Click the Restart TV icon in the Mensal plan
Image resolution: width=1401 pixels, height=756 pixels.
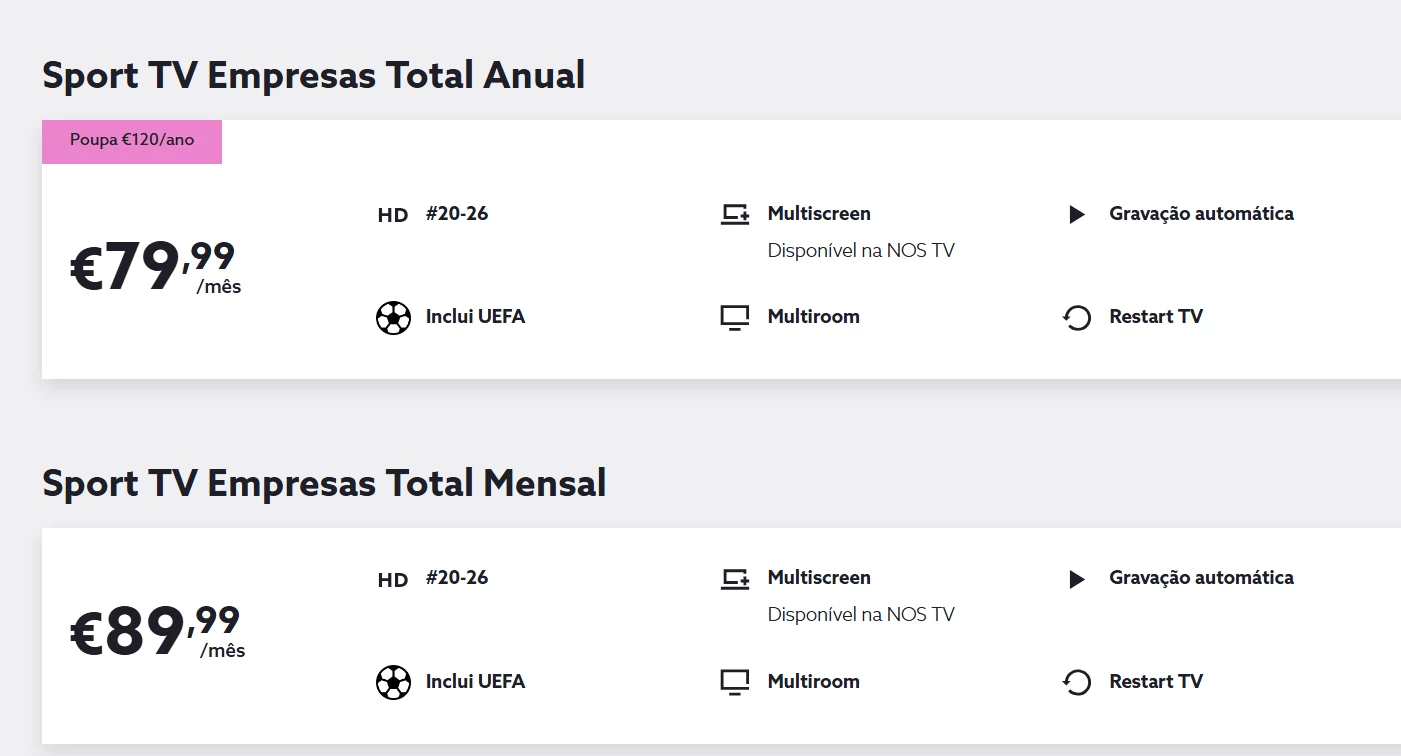pyautogui.click(x=1077, y=683)
